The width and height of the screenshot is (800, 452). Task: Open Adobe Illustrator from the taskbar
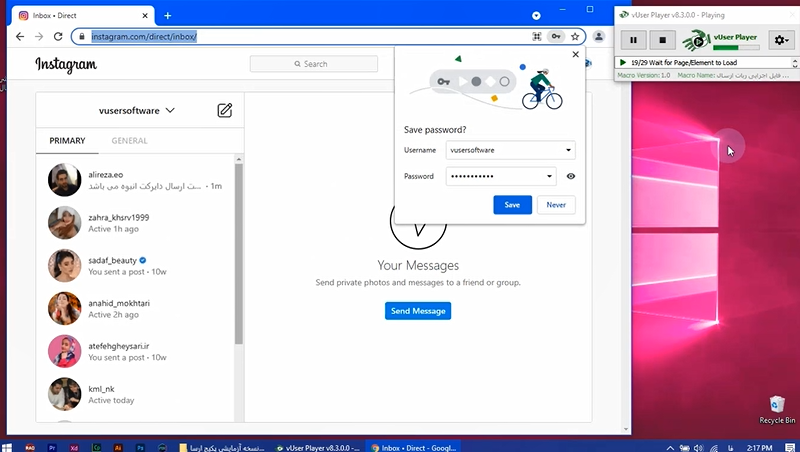[118, 447]
